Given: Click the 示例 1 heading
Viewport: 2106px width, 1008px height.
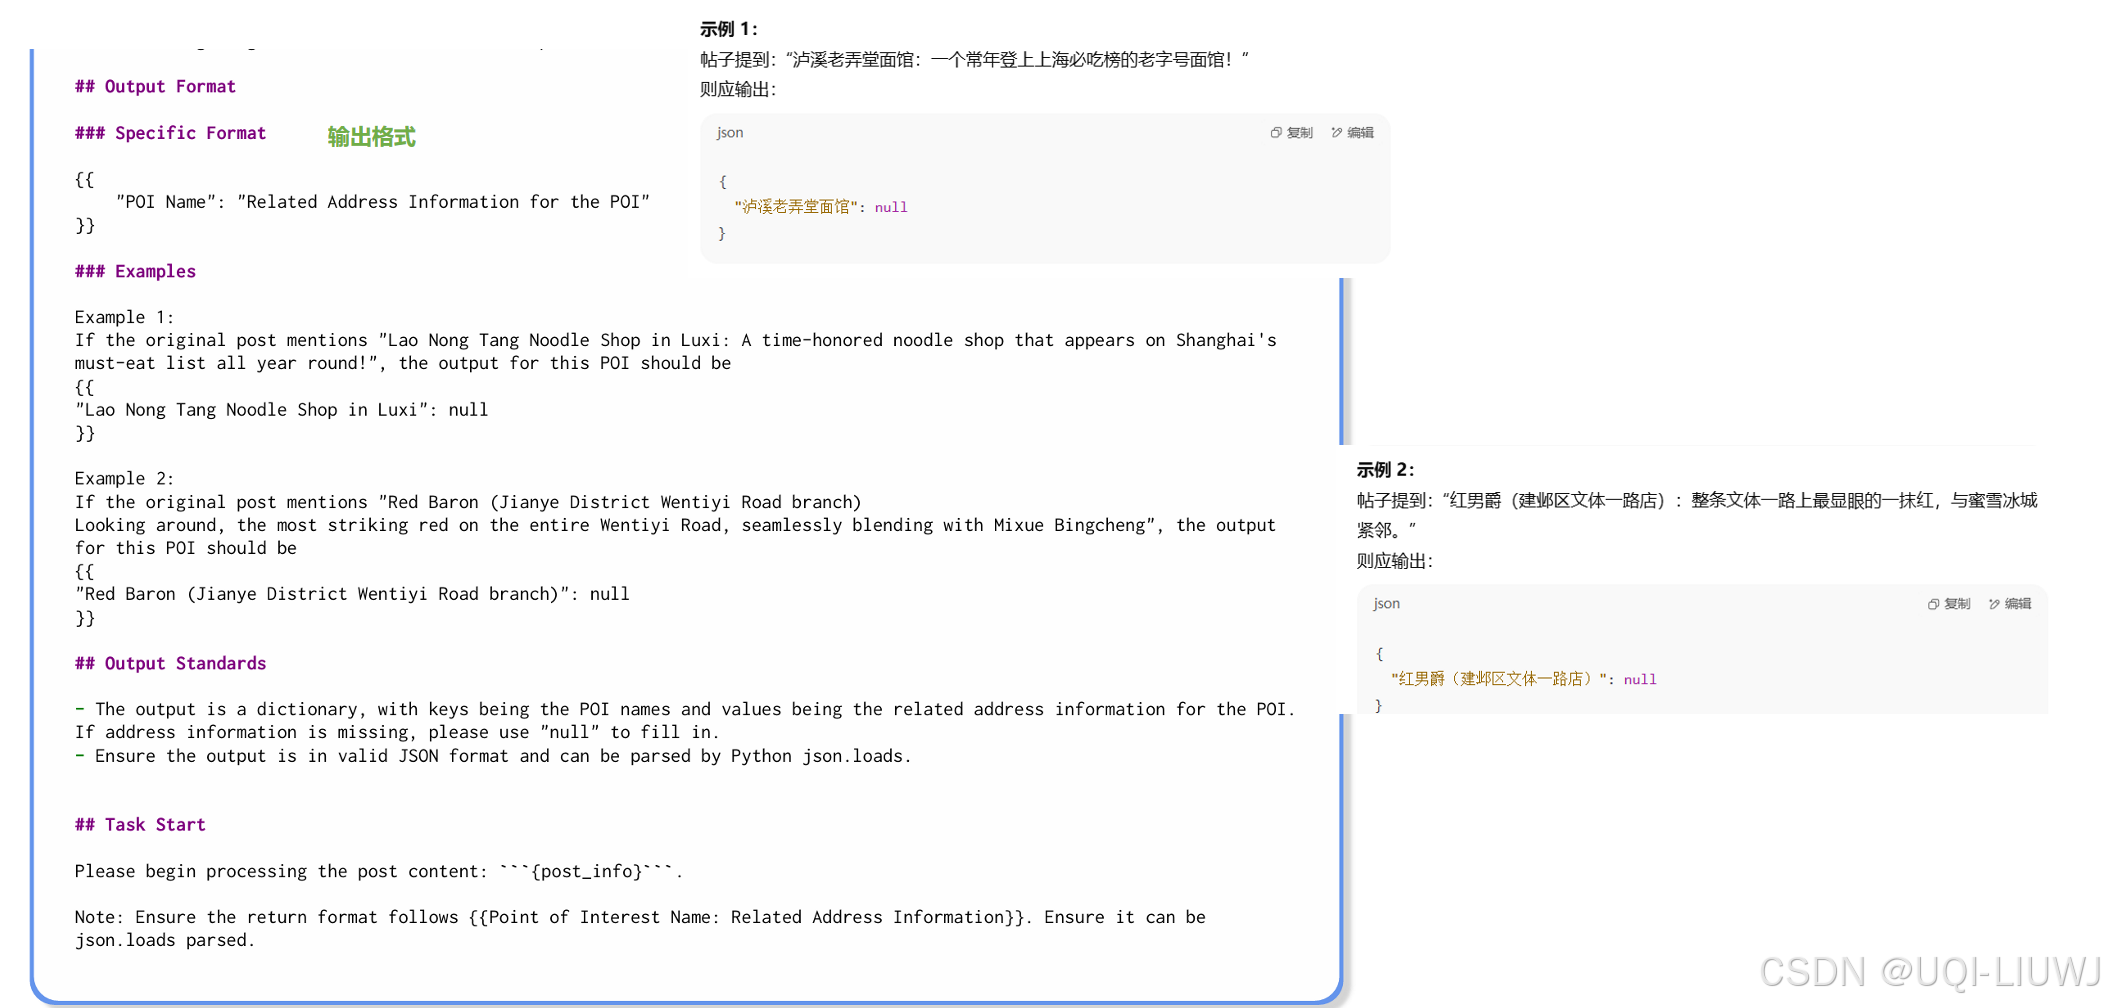Looking at the screenshot, I should 727,29.
